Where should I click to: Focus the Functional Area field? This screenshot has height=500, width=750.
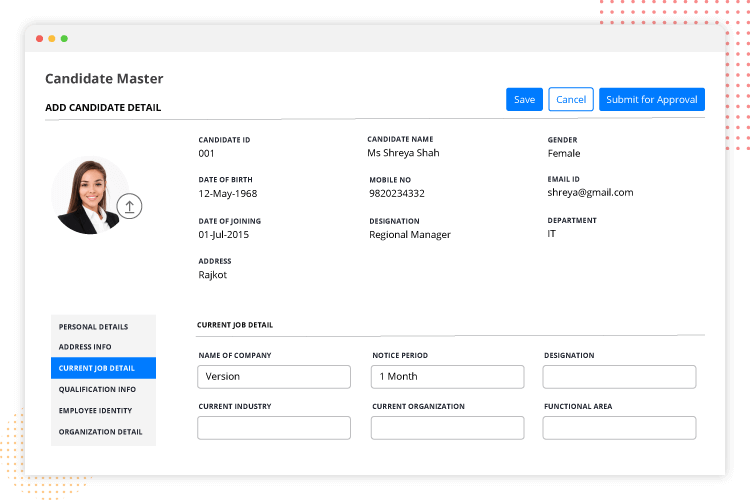[619, 428]
